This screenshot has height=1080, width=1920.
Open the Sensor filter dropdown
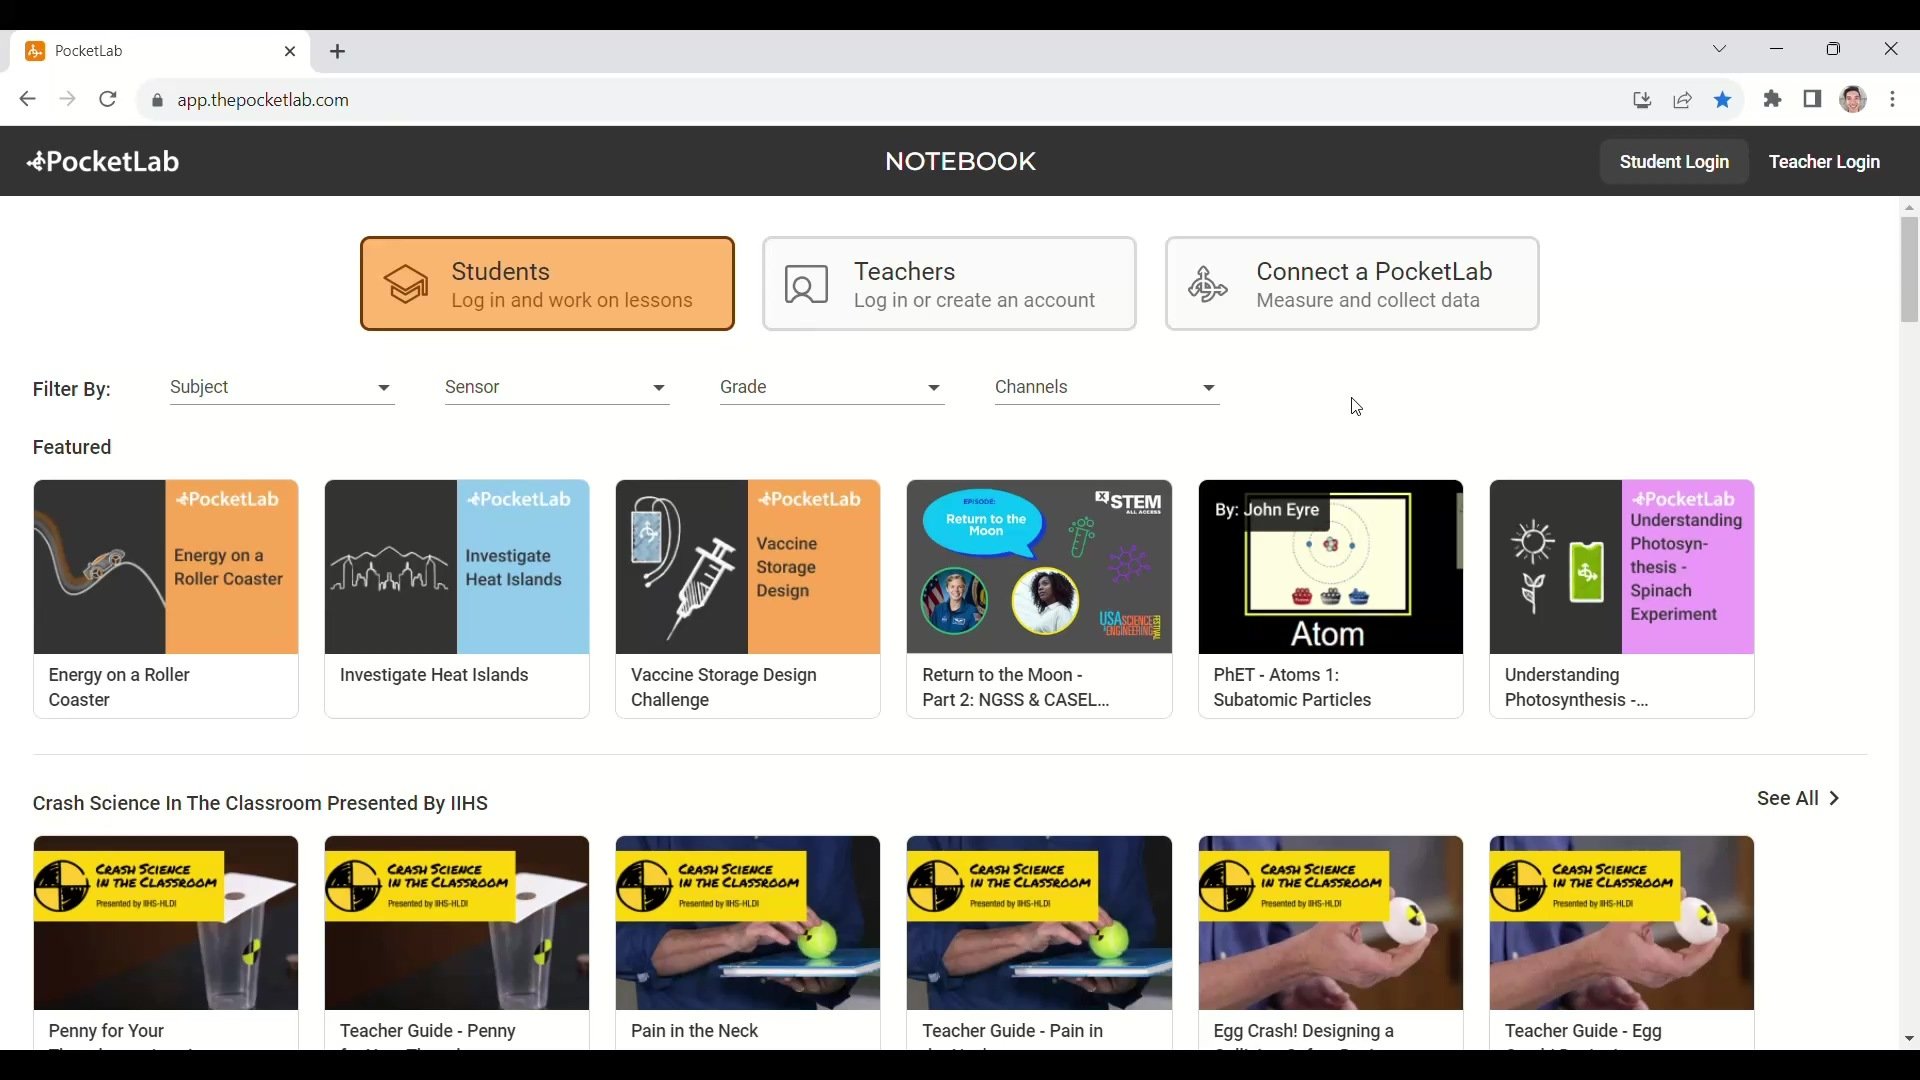pos(557,388)
